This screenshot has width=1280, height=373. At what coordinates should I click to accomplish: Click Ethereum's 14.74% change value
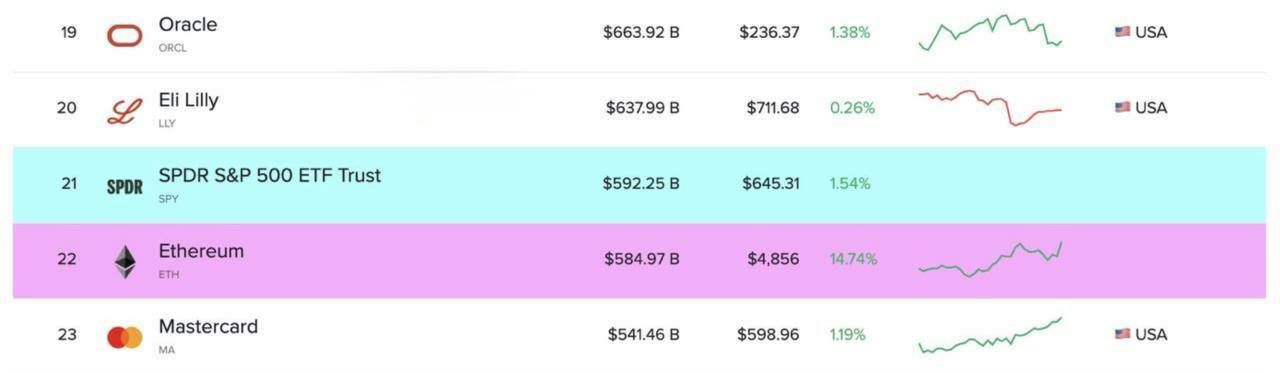pos(853,259)
